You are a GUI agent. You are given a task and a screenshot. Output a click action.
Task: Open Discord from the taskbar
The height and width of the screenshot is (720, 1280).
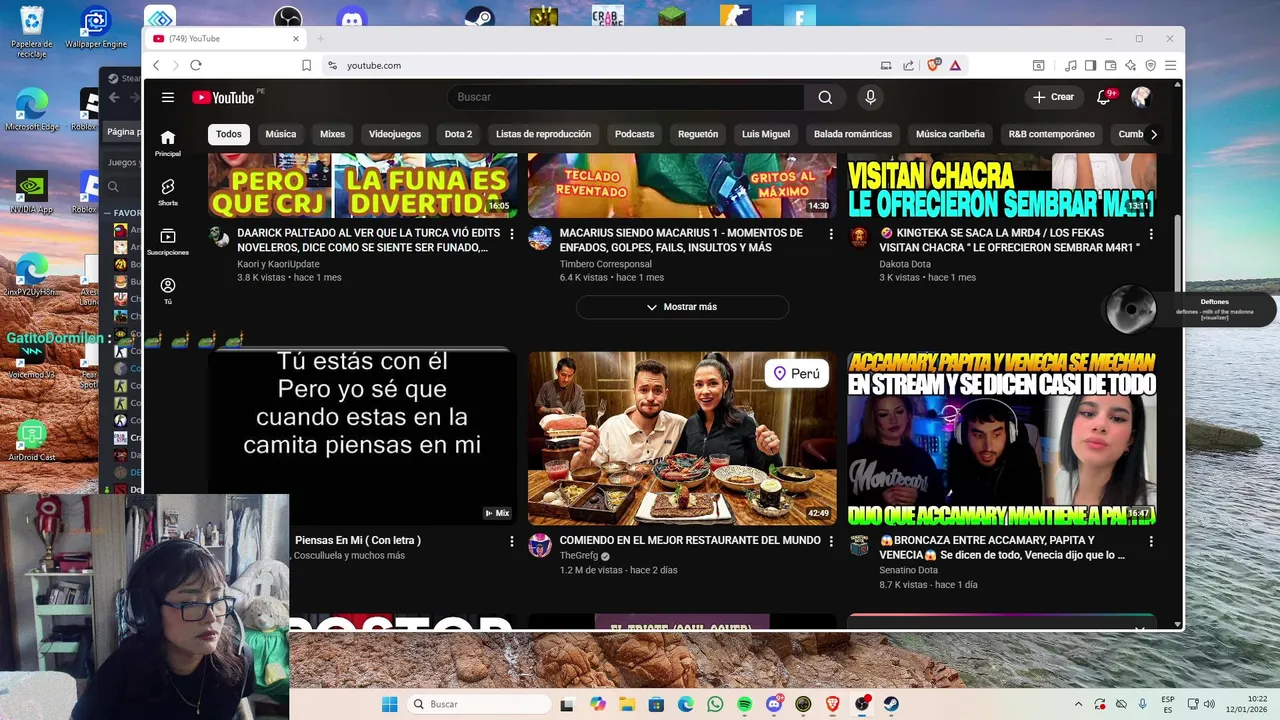pos(774,704)
